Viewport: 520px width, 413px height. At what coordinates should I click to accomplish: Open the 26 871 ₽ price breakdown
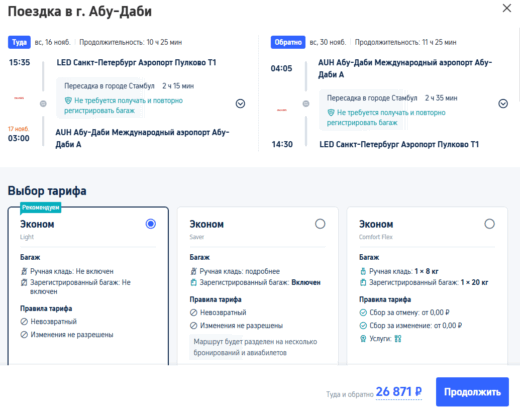pos(399,392)
